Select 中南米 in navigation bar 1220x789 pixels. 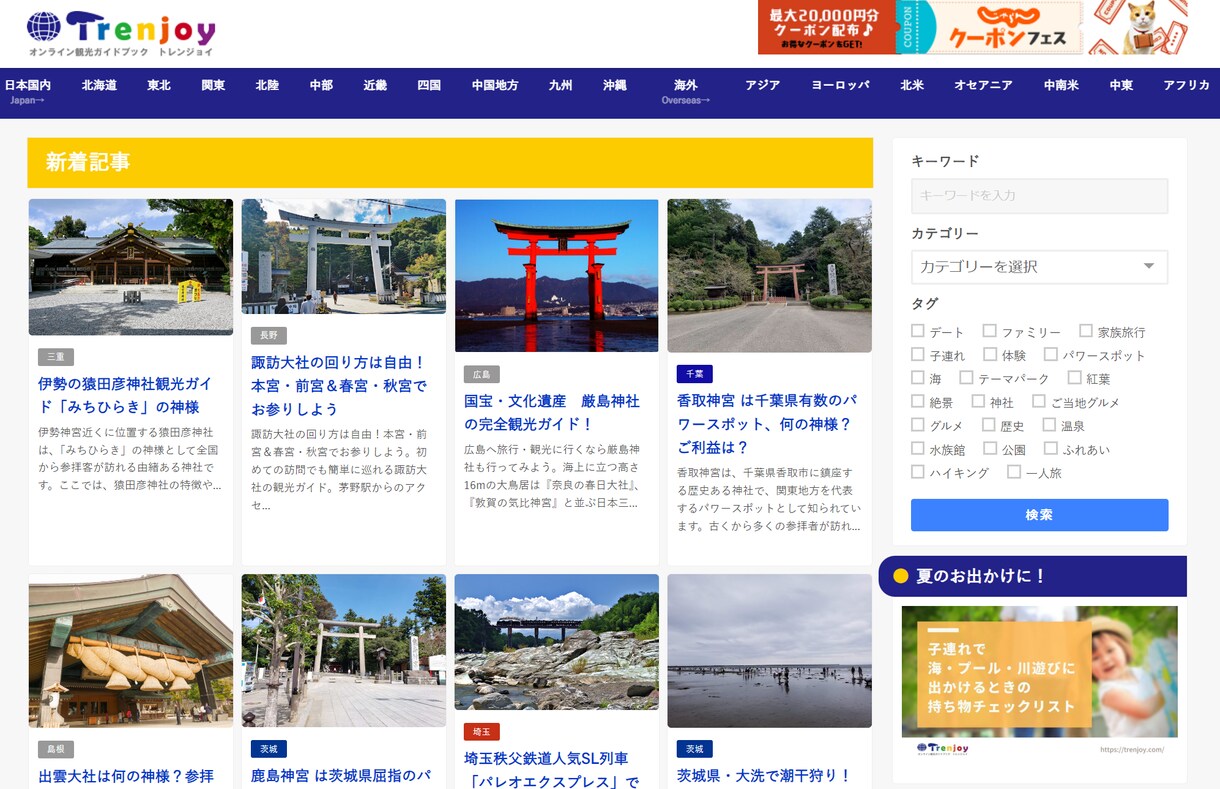[1061, 85]
